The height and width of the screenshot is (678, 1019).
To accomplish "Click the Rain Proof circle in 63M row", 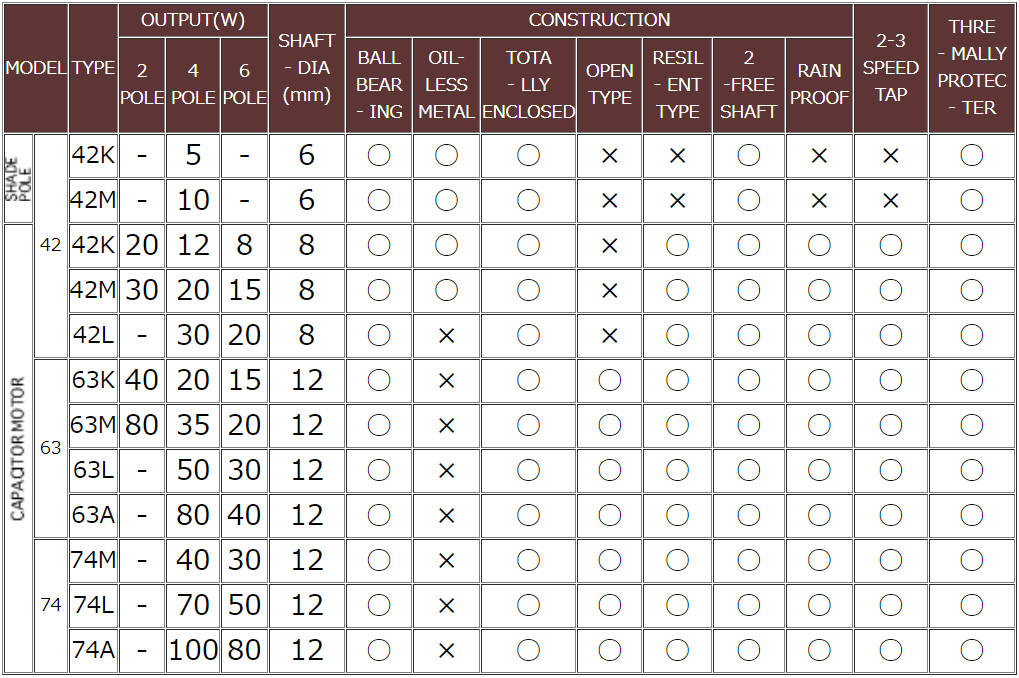I will point(819,426).
